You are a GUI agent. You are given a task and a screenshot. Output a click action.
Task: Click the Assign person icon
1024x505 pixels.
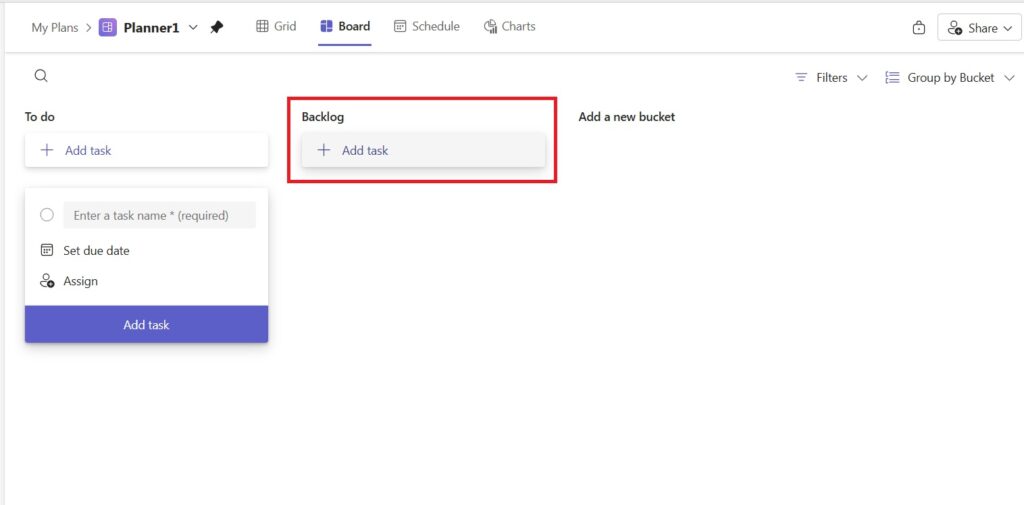pyautogui.click(x=47, y=281)
